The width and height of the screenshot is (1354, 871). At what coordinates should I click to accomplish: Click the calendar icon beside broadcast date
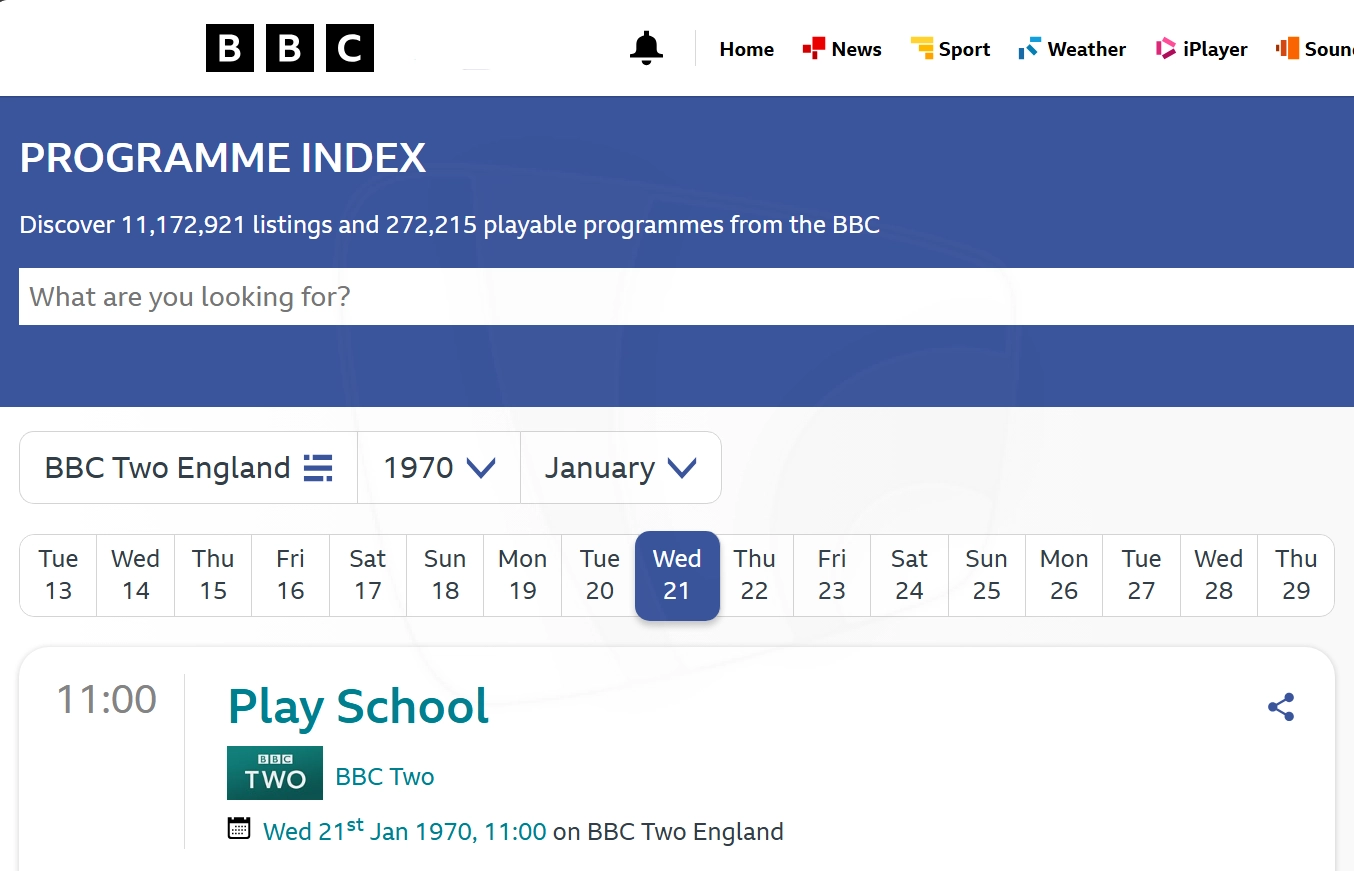(239, 828)
